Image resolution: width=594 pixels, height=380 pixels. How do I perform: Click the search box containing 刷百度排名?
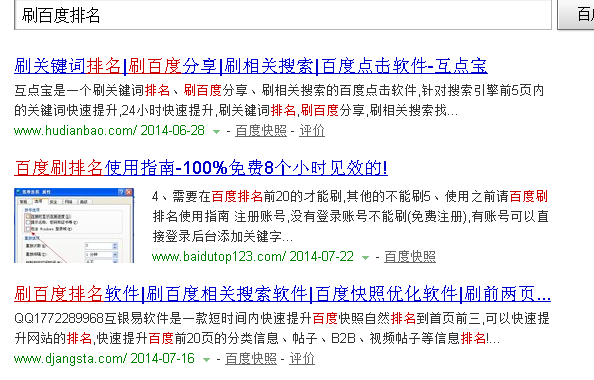[x=283, y=14]
